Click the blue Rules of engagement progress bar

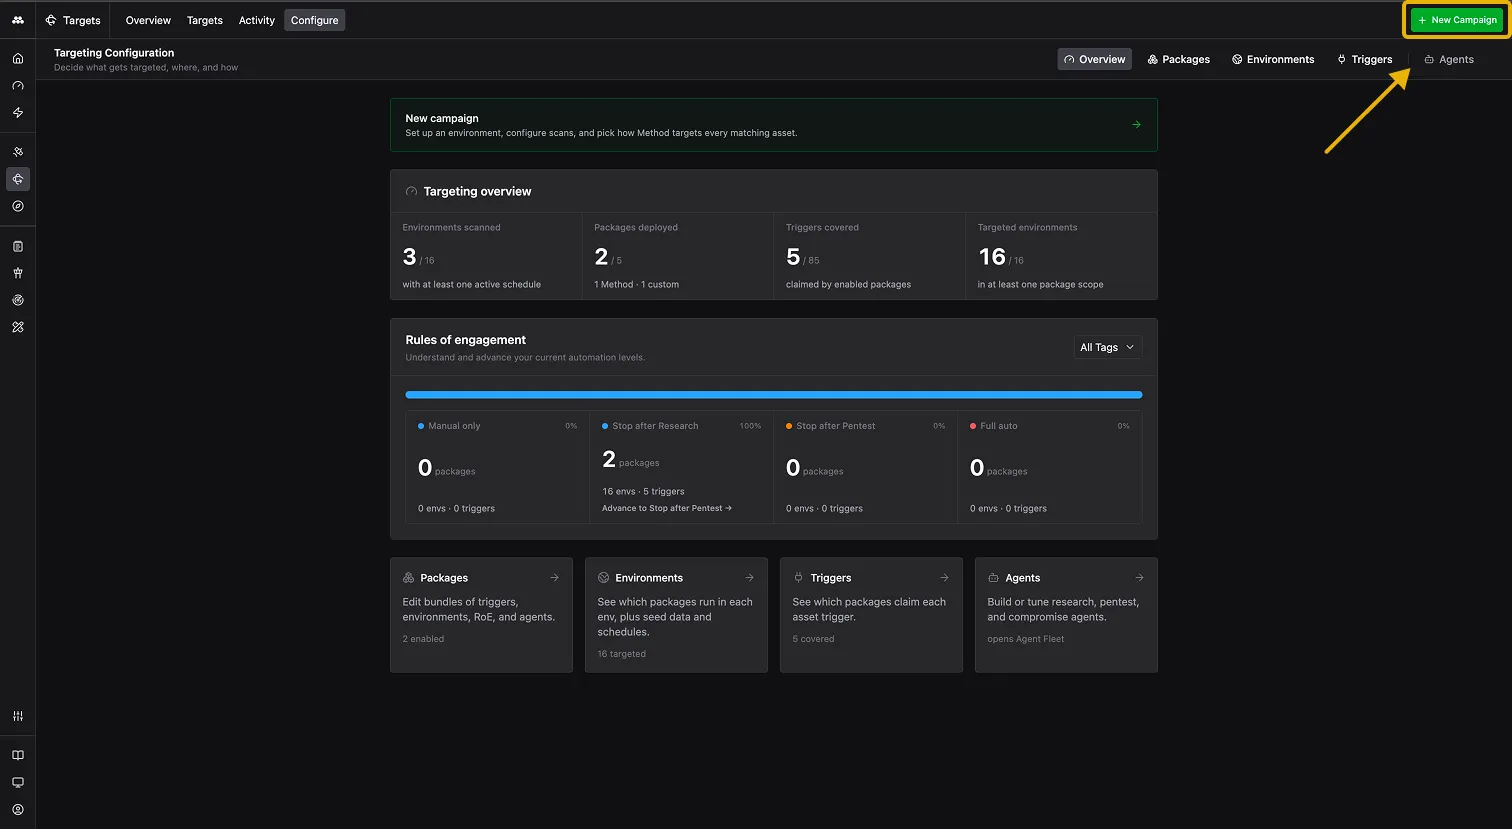tap(774, 395)
